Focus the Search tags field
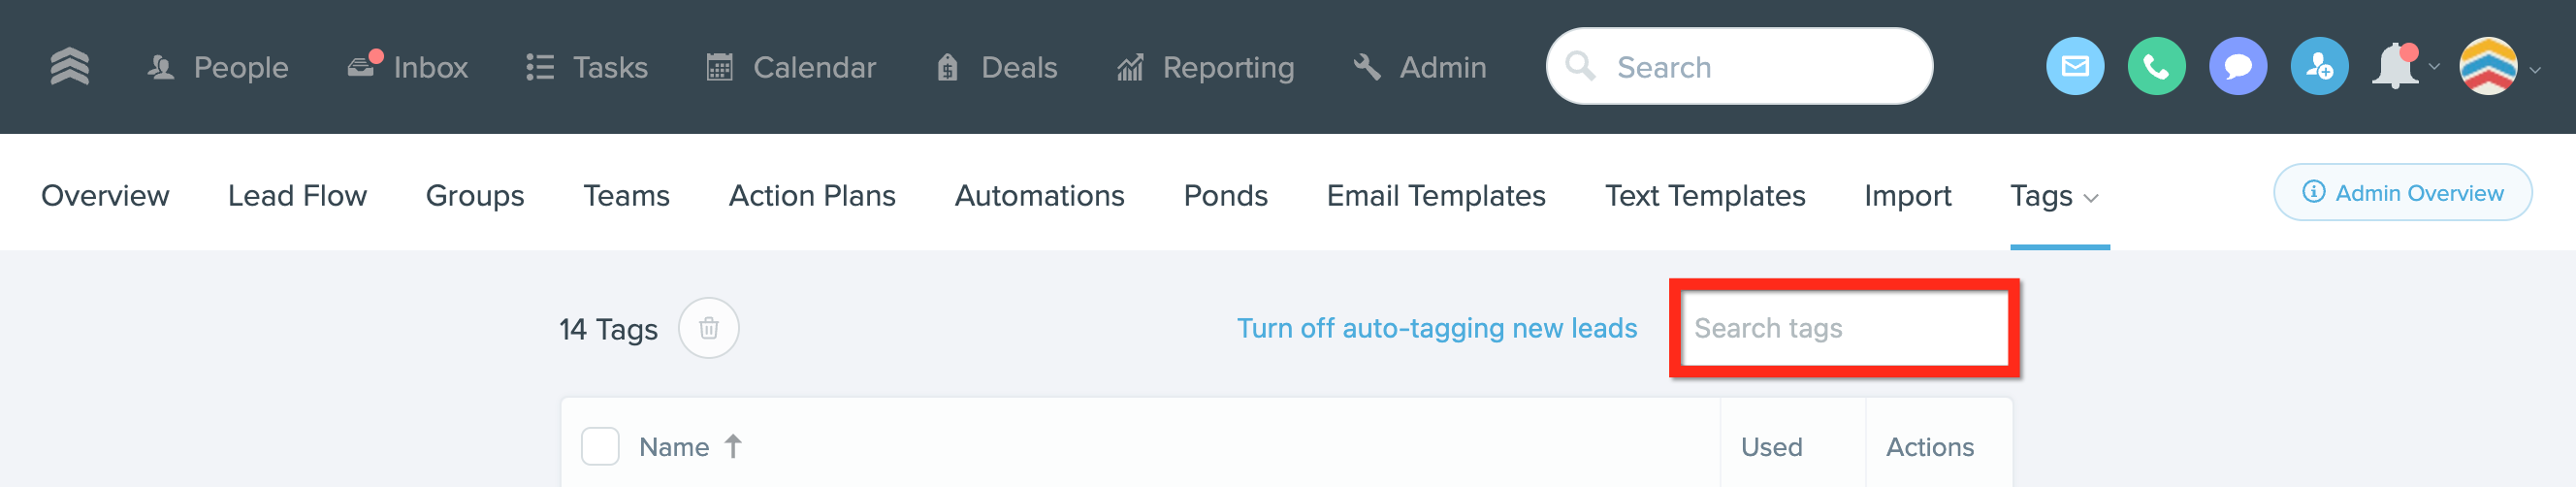Screen dimensions: 2576x487 click(1844, 328)
